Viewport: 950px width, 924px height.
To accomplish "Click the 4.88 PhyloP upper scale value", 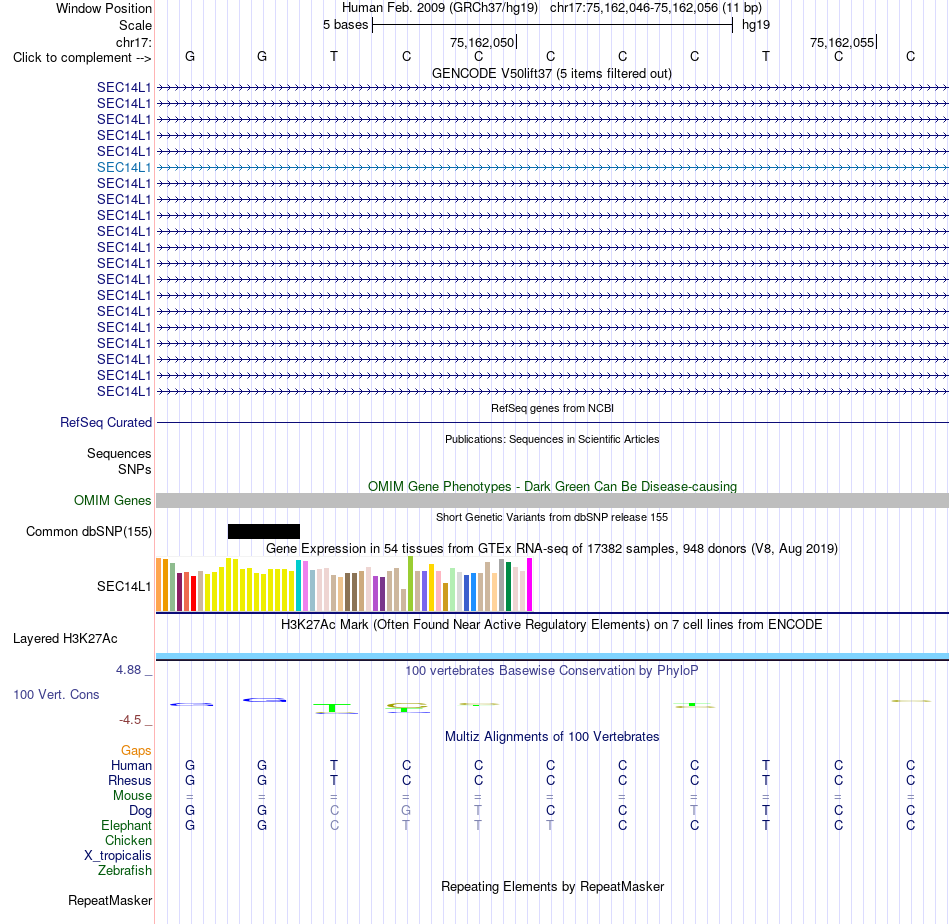I will click(x=128, y=670).
